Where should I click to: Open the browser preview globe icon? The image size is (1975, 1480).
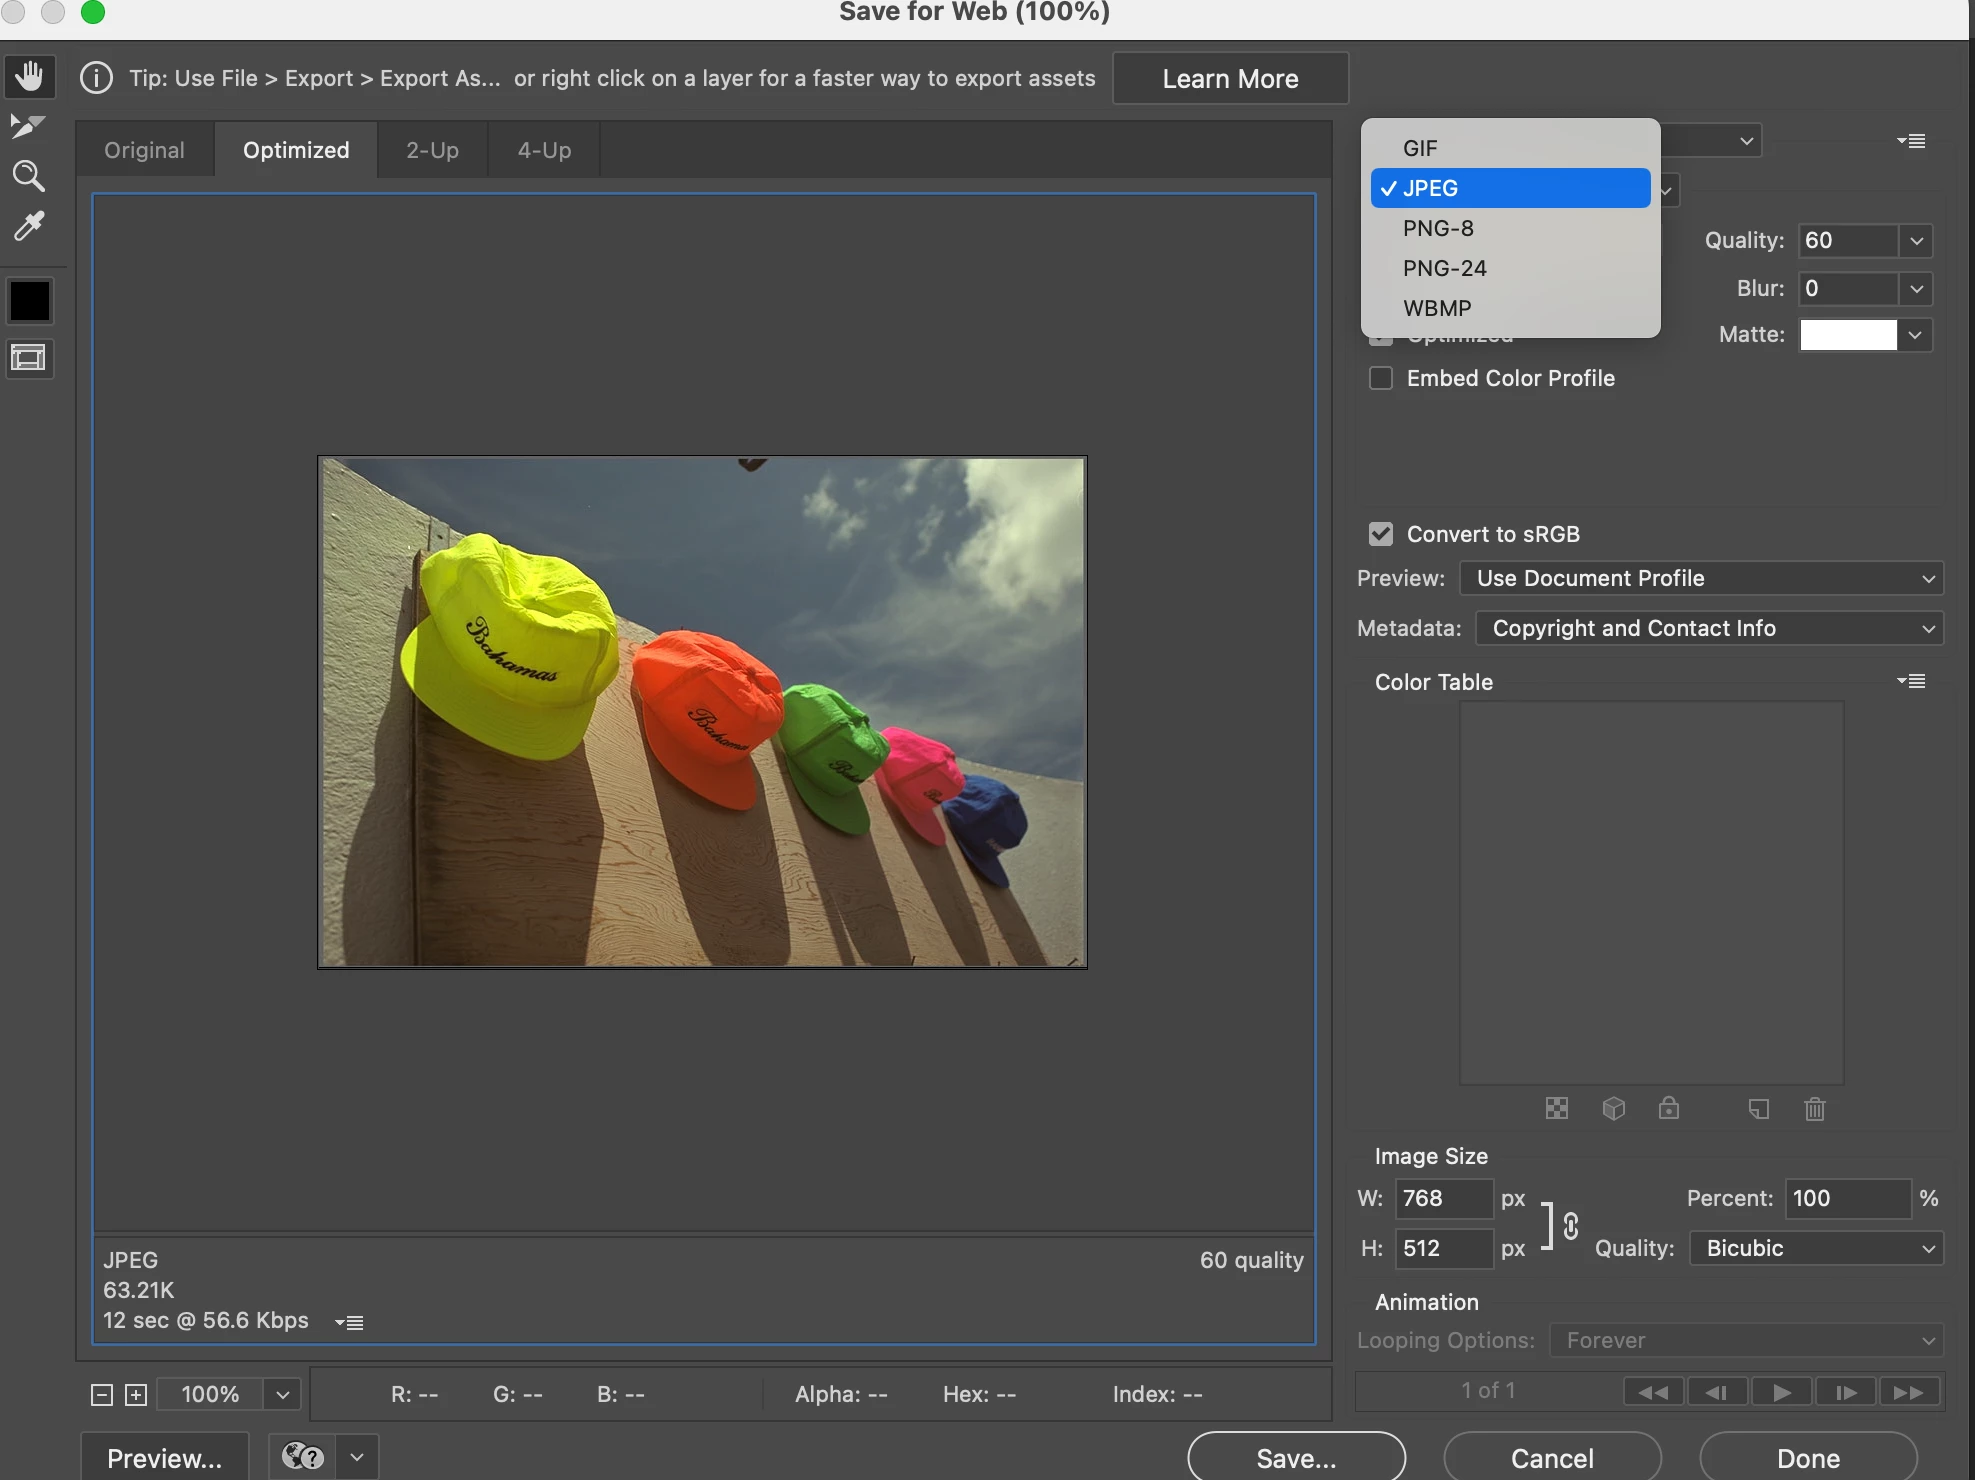pyautogui.click(x=303, y=1457)
